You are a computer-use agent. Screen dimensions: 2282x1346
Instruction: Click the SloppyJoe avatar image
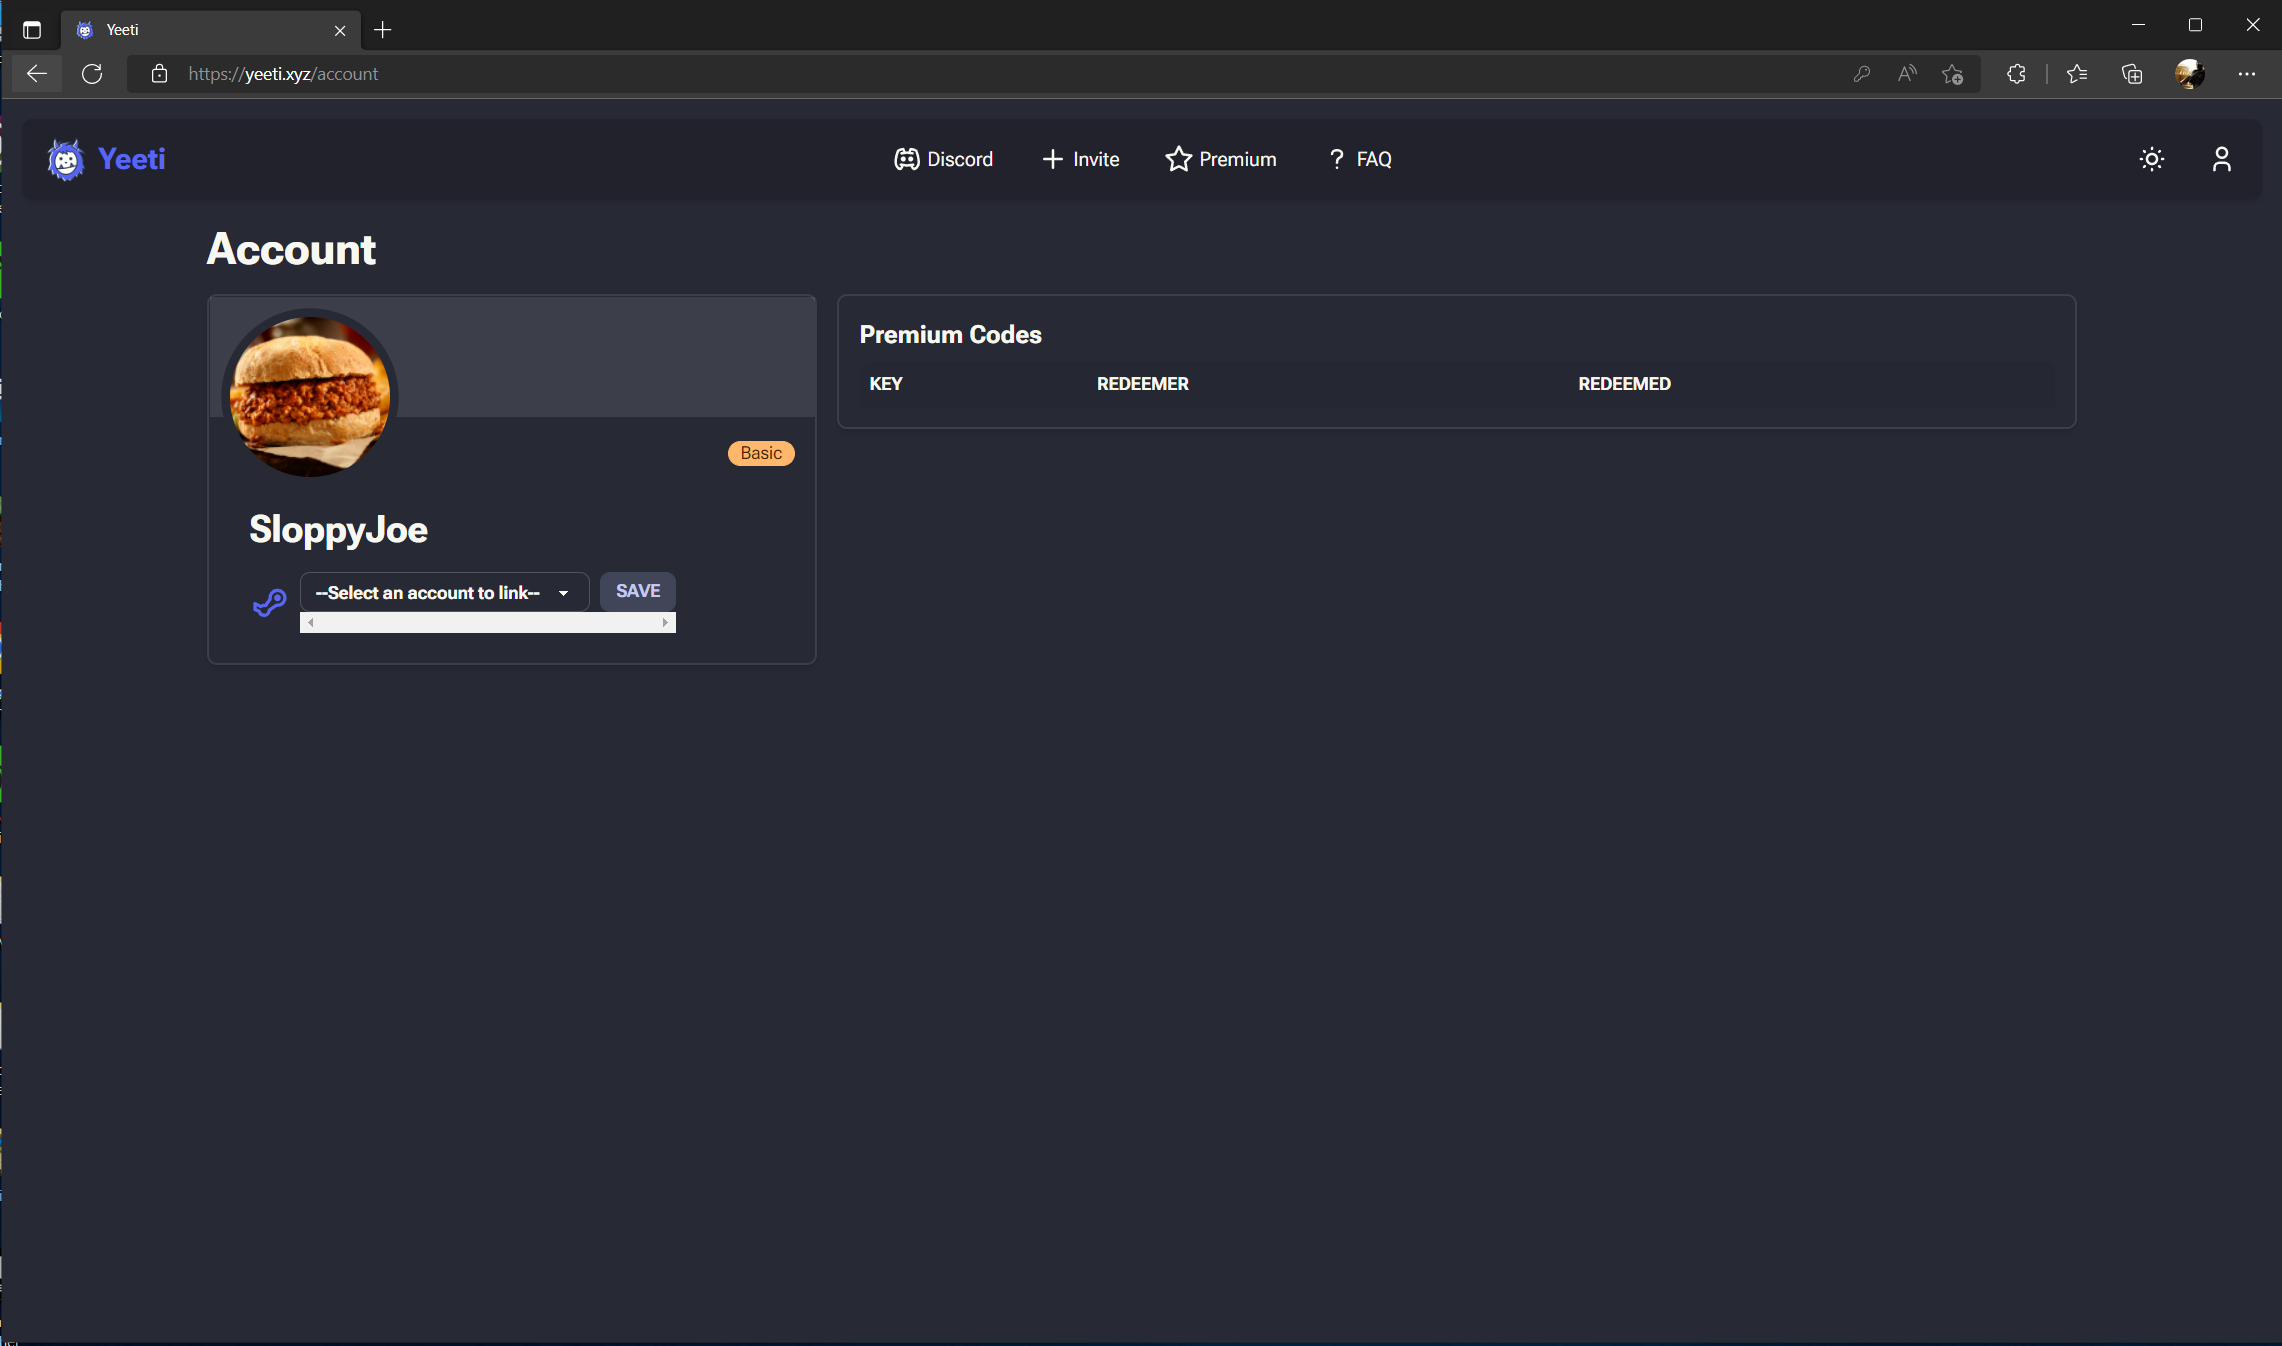(x=310, y=394)
